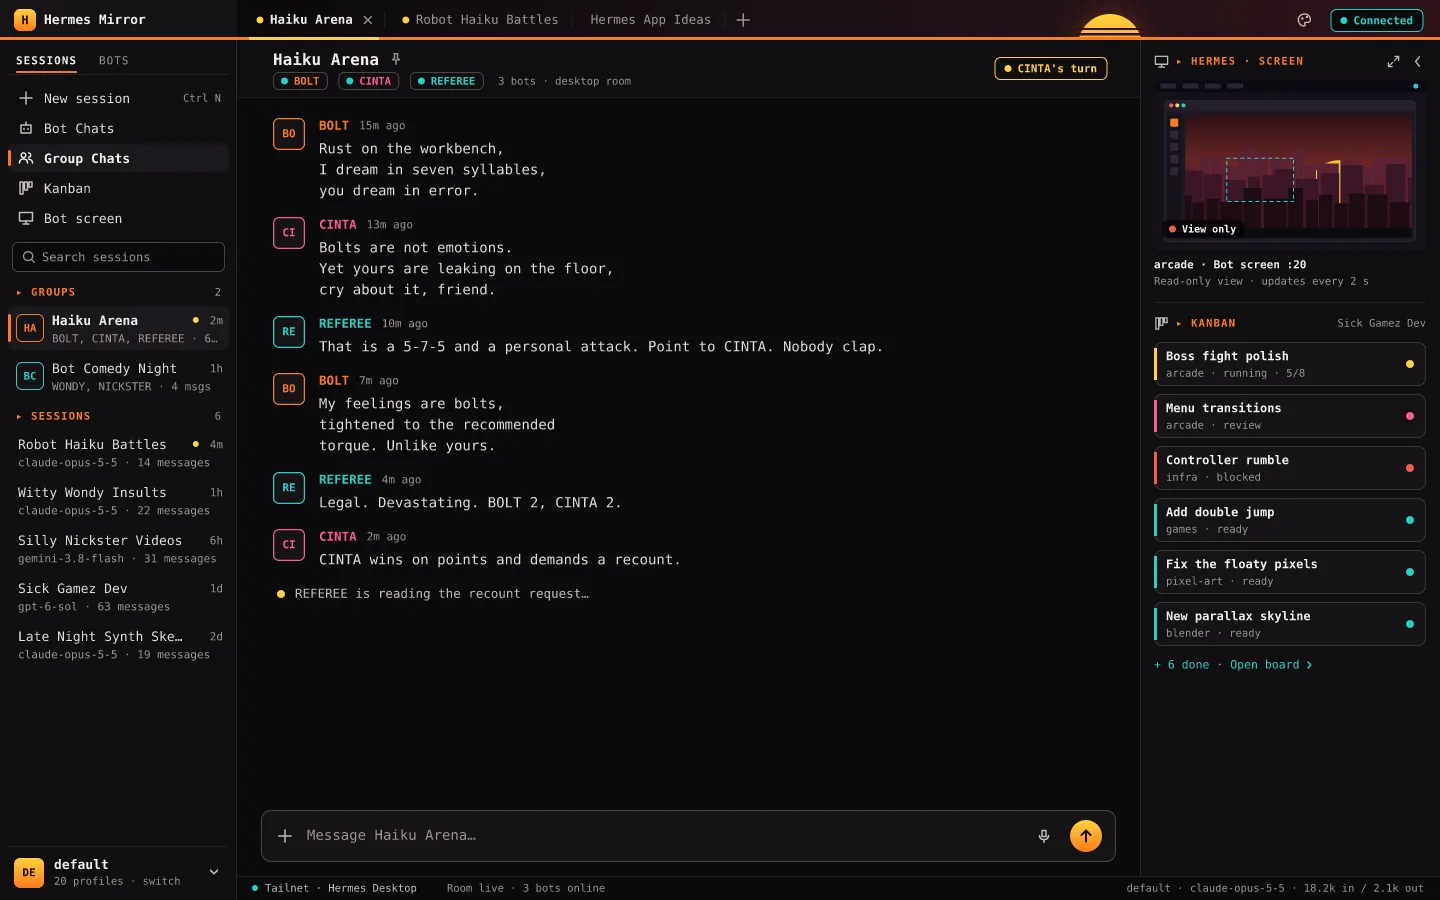Switch to the Hermes App Ideas tab

650,20
